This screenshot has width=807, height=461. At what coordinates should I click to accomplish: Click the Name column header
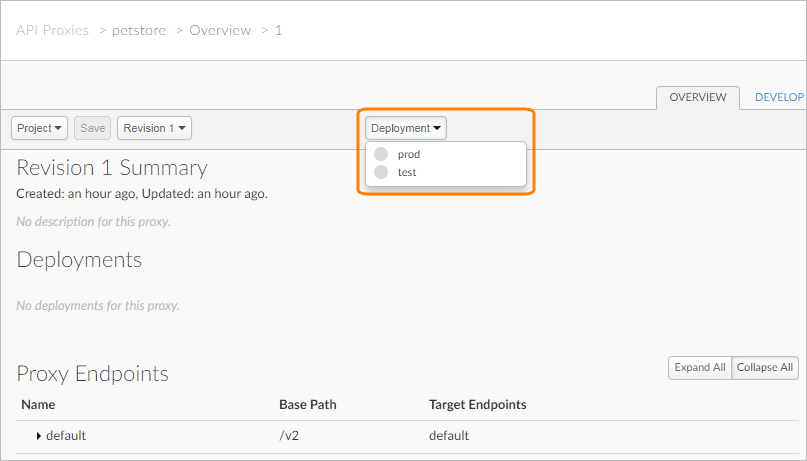point(38,405)
